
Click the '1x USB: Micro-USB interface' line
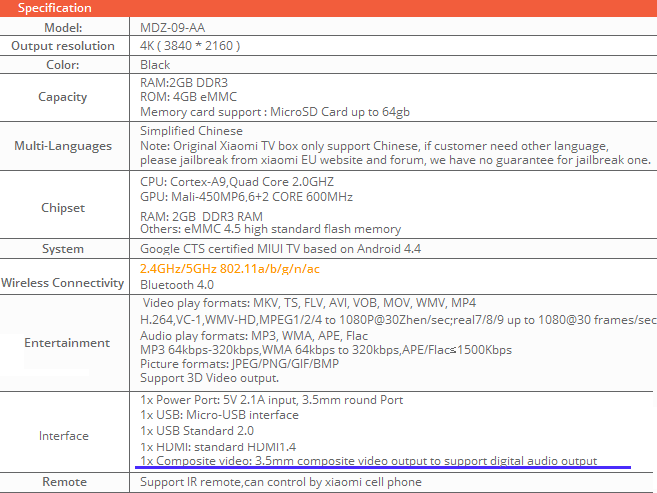pos(219,415)
